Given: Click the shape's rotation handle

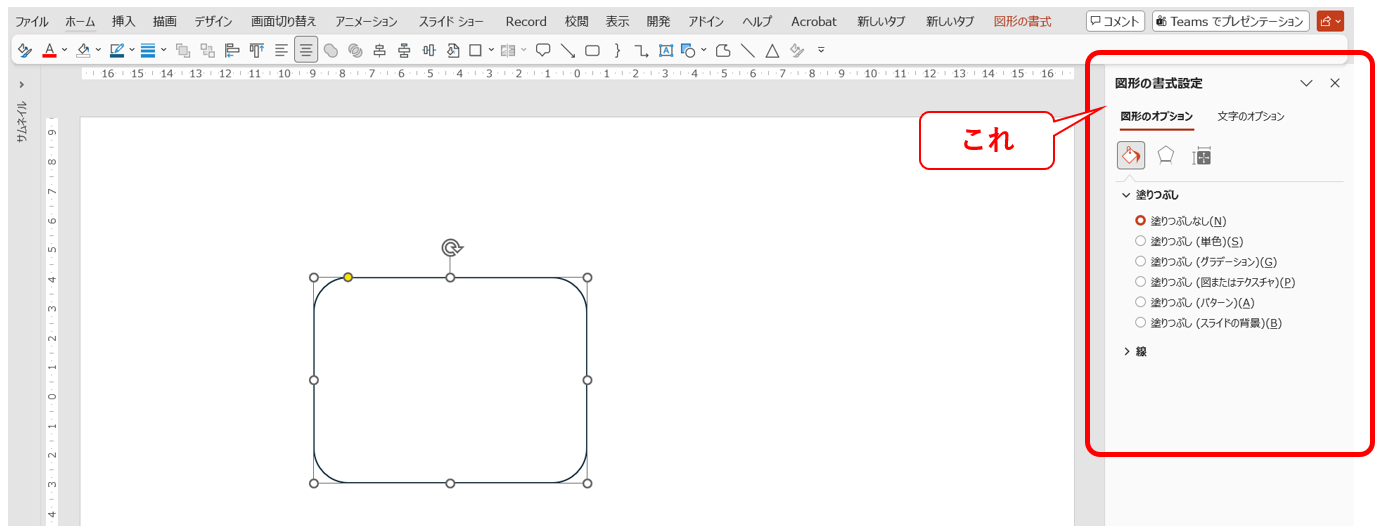Looking at the screenshot, I should (x=452, y=248).
